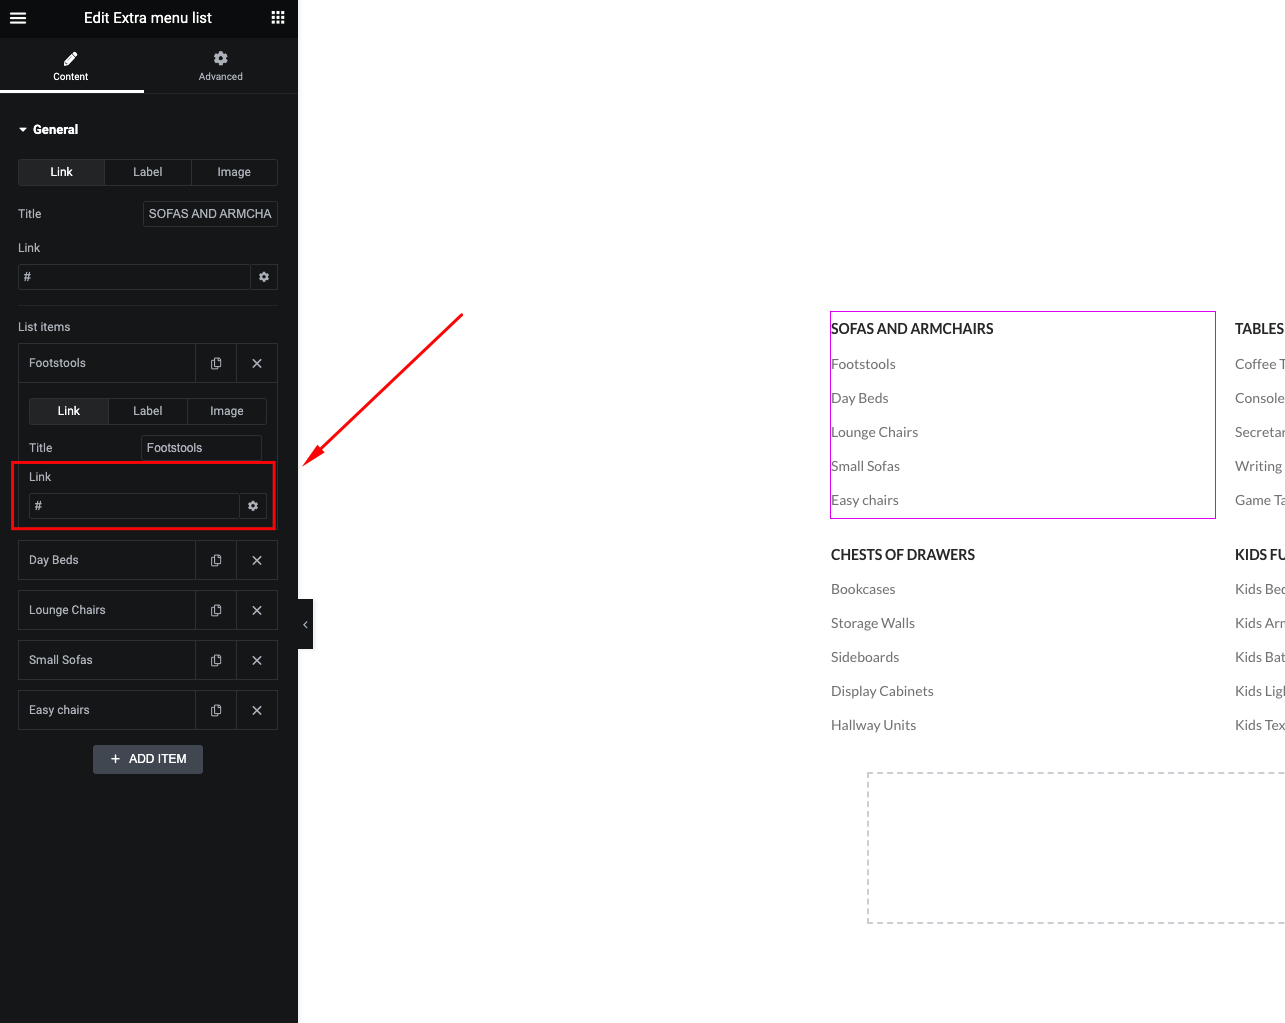
Task: Click the General Link URL input
Action: coord(134,277)
